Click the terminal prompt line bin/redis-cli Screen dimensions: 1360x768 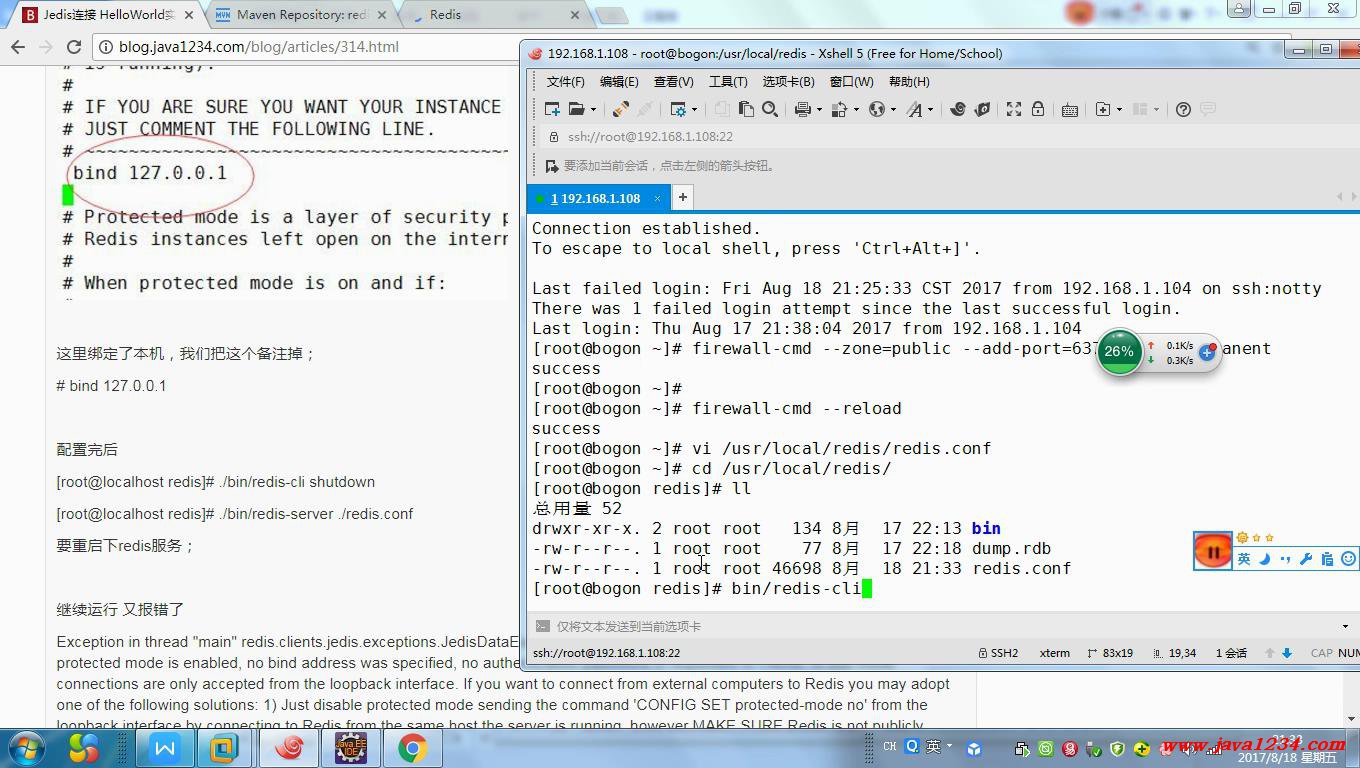(702, 588)
